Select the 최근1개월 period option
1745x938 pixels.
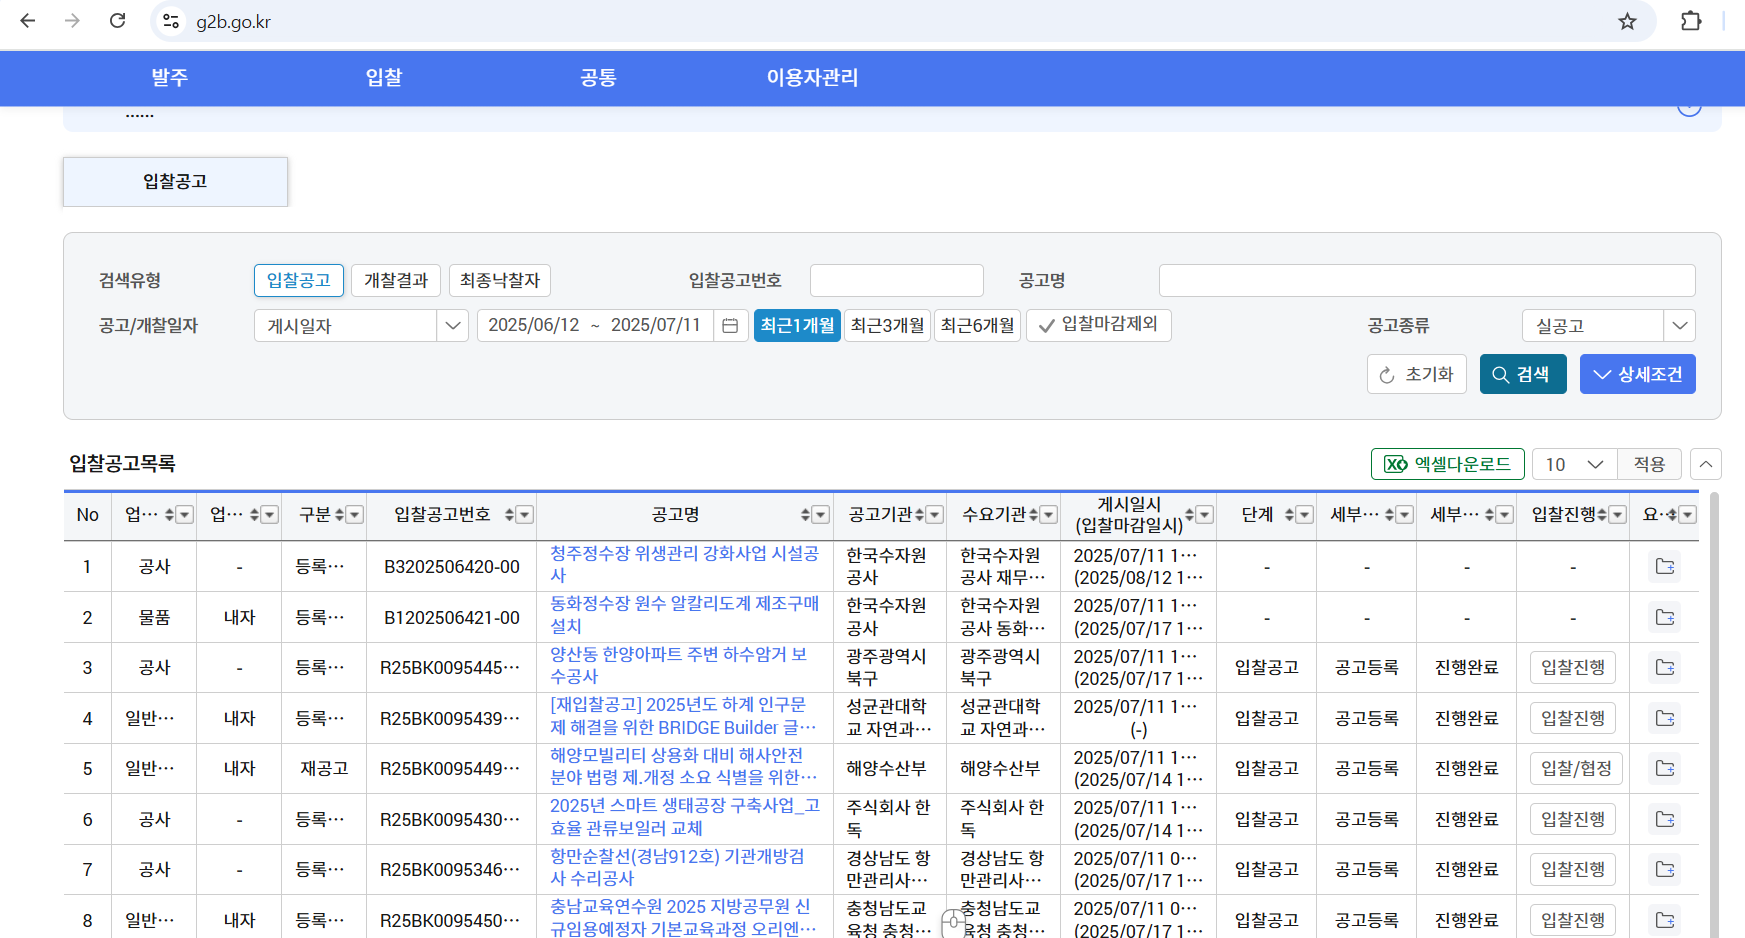tap(797, 326)
